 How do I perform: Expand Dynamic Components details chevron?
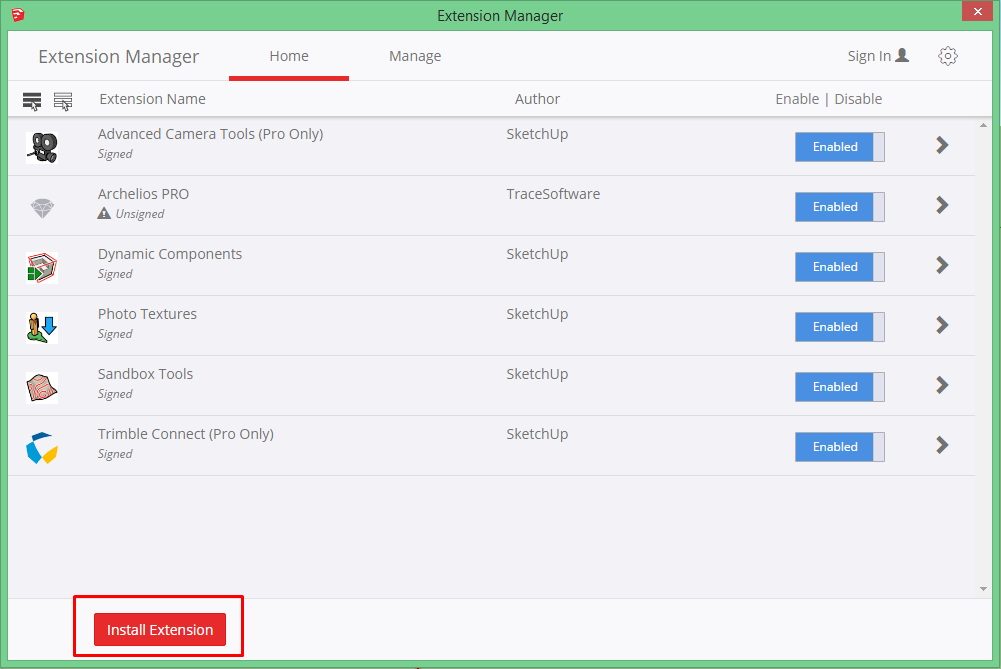tap(942, 265)
